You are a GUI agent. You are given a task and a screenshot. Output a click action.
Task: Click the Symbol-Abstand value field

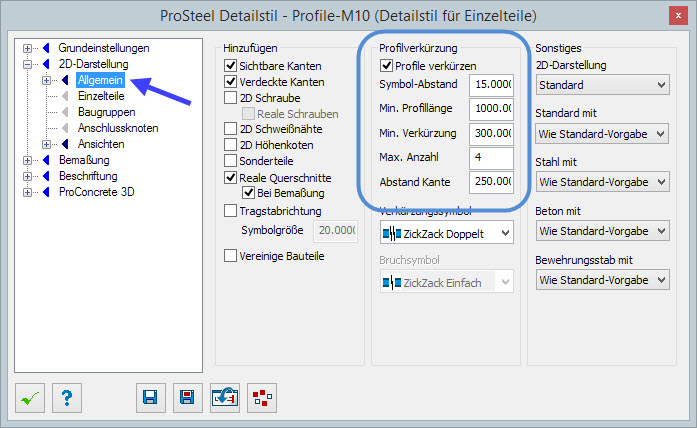click(x=491, y=84)
